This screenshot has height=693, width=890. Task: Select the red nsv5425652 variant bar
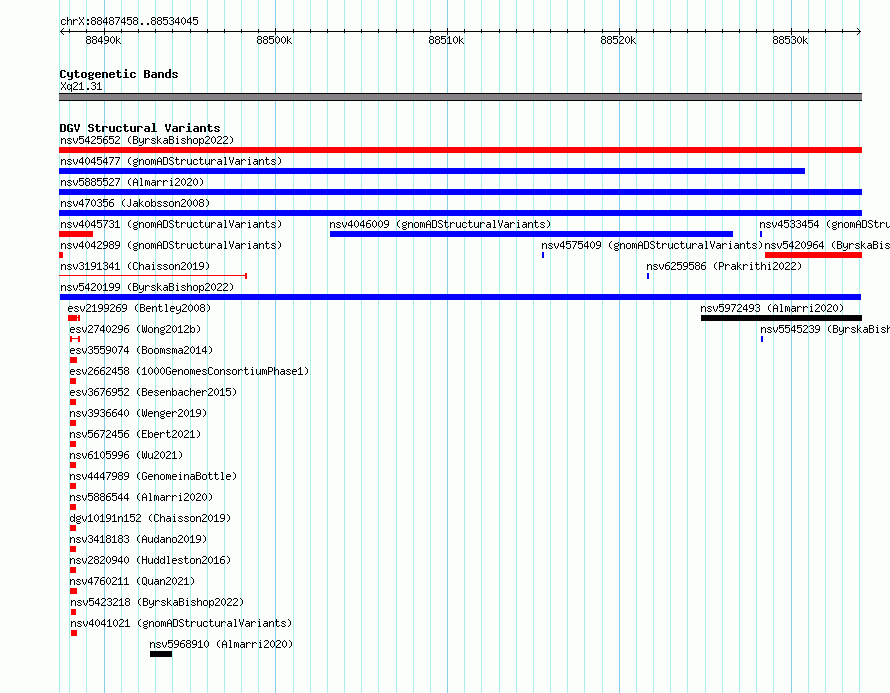pyautogui.click(x=460, y=150)
